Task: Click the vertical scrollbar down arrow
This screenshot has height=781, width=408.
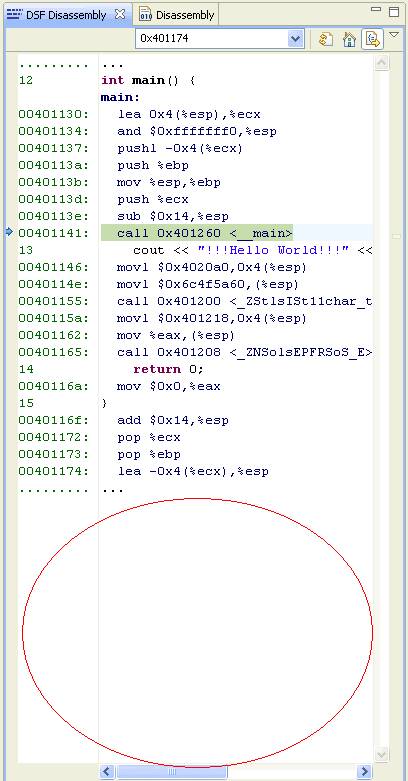Action: (382, 754)
